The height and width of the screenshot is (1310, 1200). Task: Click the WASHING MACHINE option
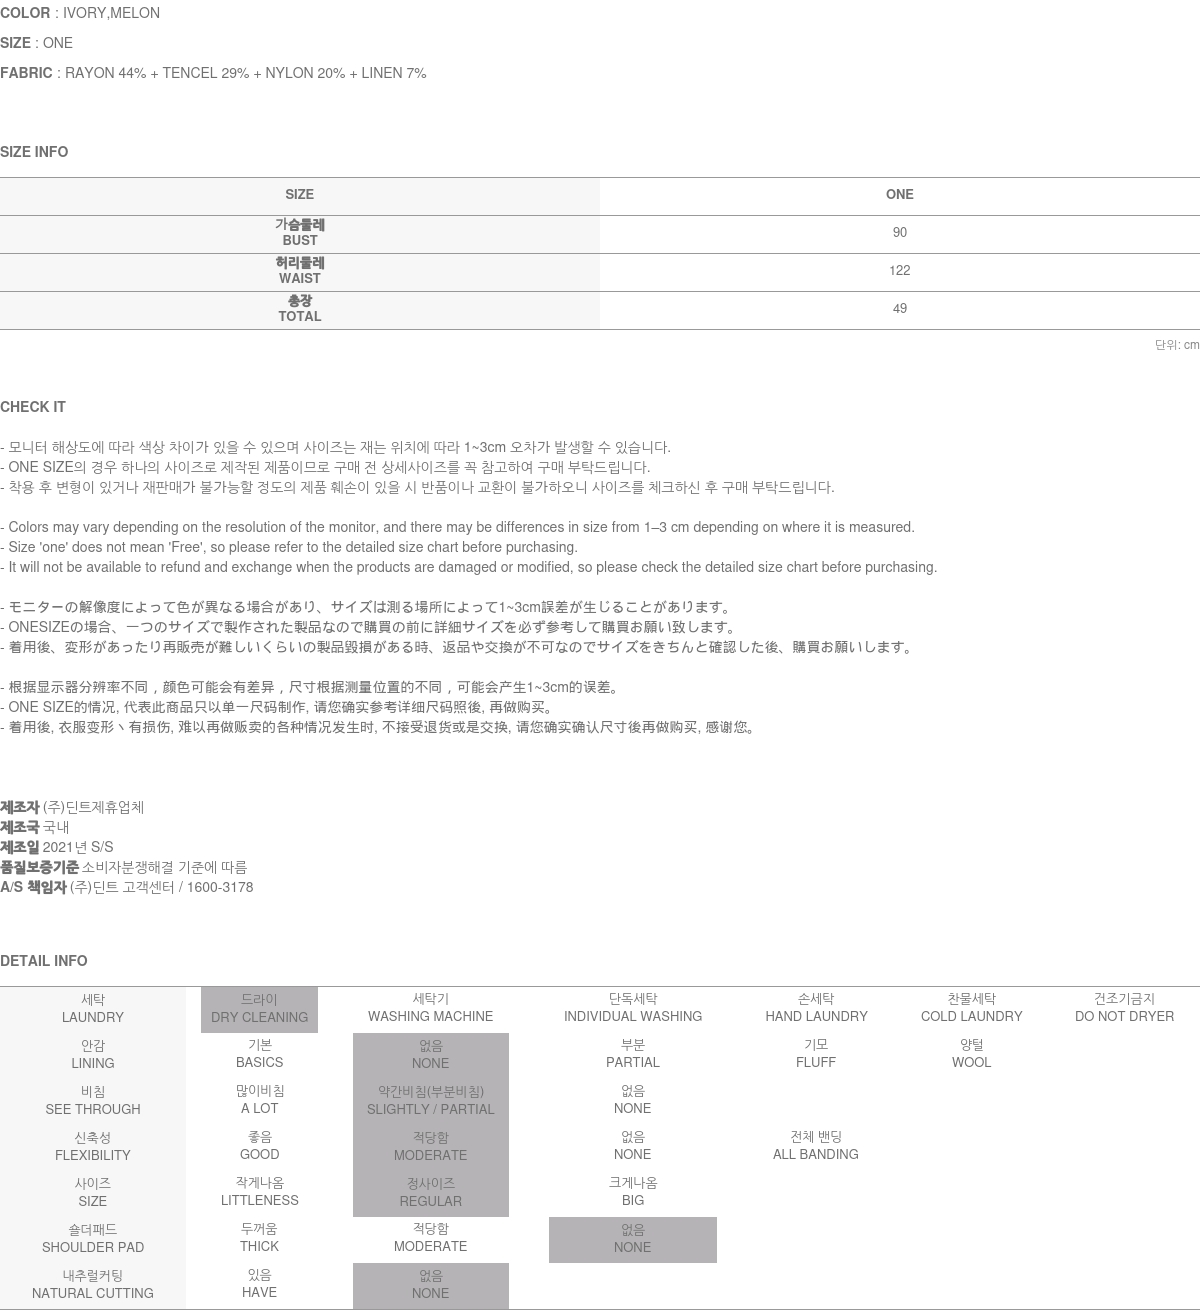pos(430,1008)
